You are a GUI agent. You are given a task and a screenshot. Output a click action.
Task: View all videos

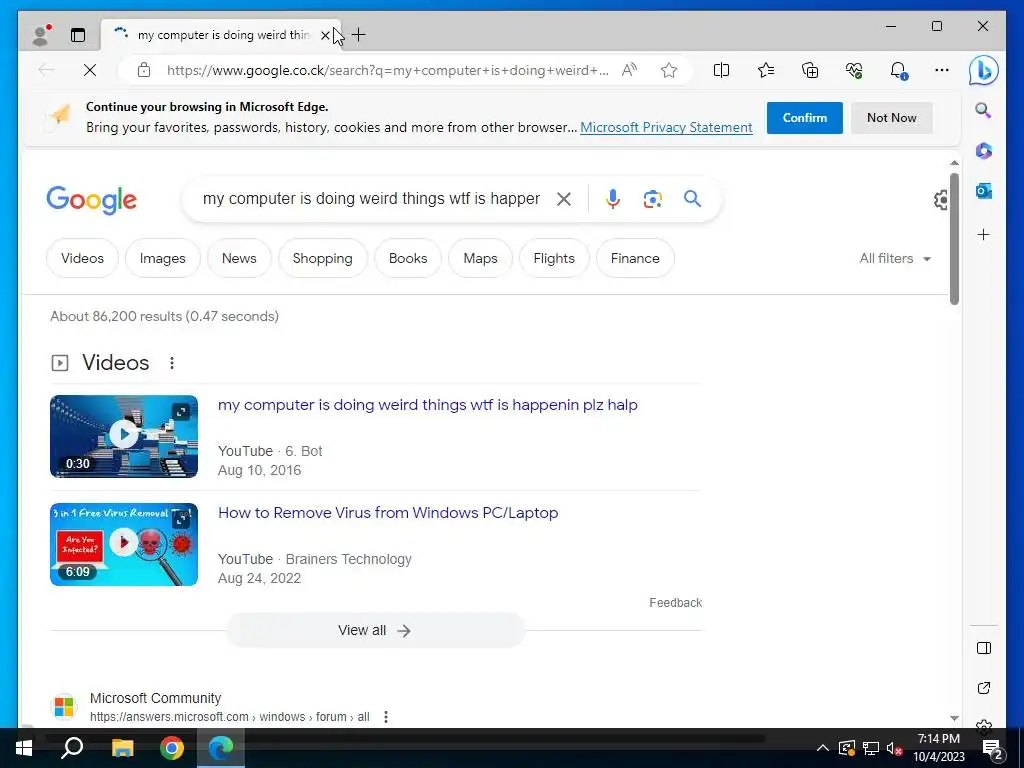click(x=375, y=630)
